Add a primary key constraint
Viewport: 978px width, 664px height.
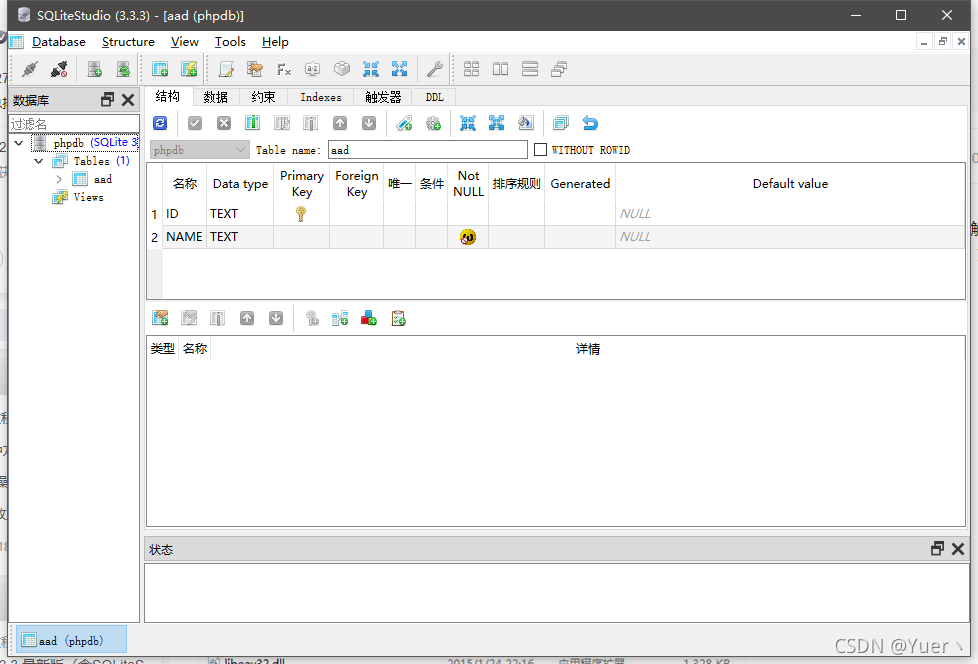406,122
